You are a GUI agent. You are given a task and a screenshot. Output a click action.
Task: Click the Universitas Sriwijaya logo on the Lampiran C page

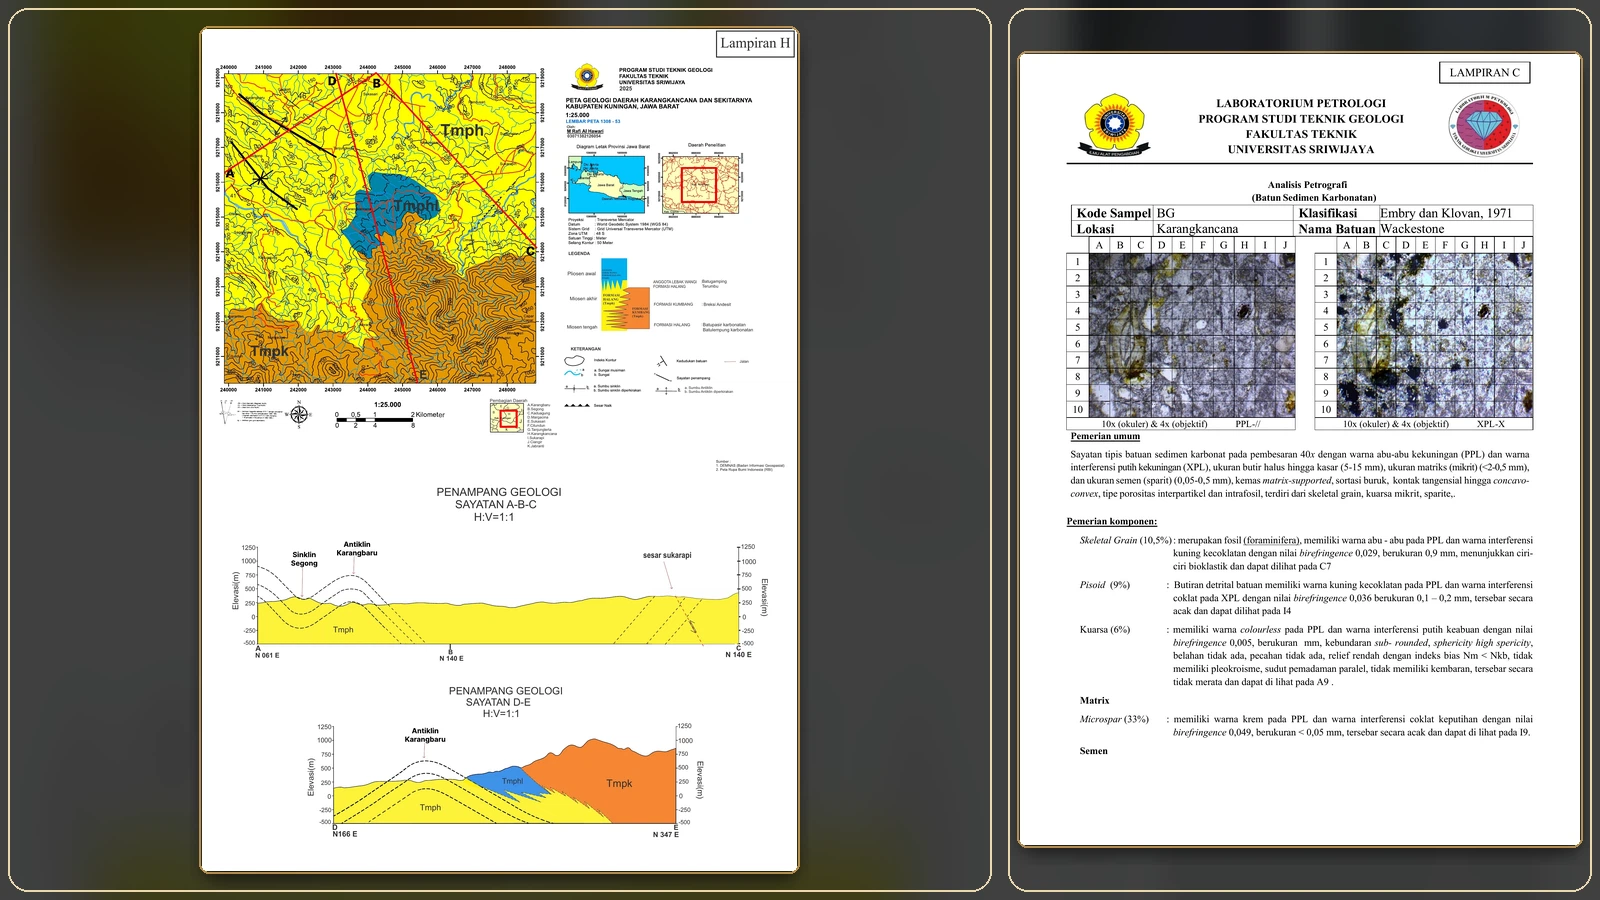pyautogui.click(x=1115, y=125)
